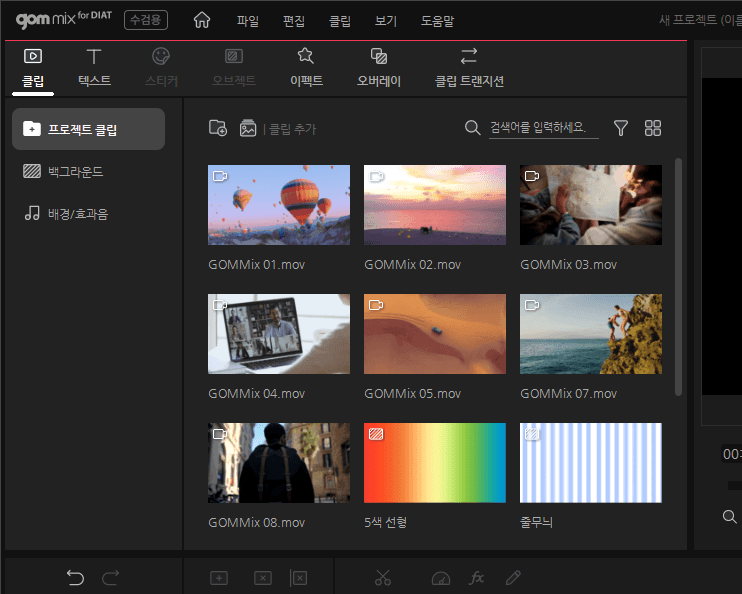Select 백그라운드 in the sidebar
Screen dimensions: 742x594
tap(75, 172)
